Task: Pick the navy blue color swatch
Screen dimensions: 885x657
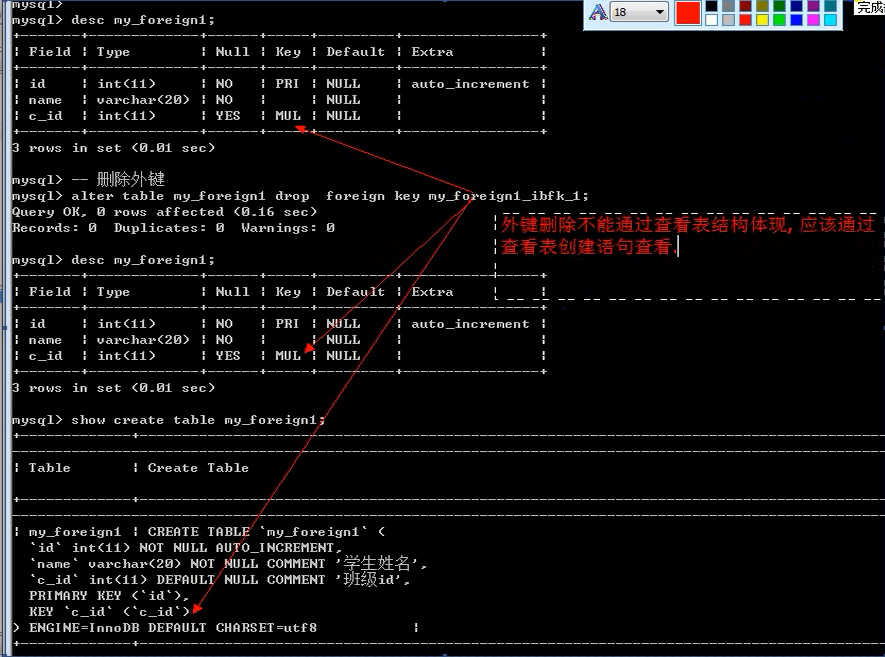Action: click(x=796, y=6)
